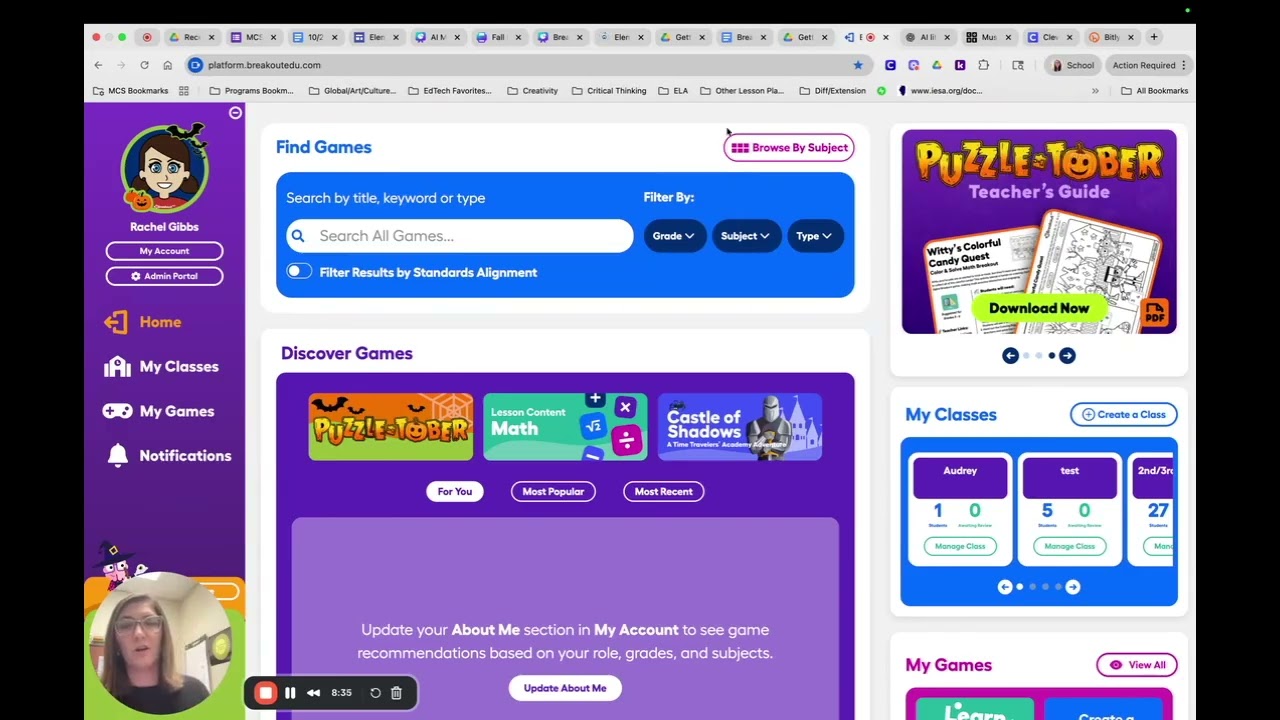
Task: Expand the Subject filter dropdown
Action: pos(746,236)
